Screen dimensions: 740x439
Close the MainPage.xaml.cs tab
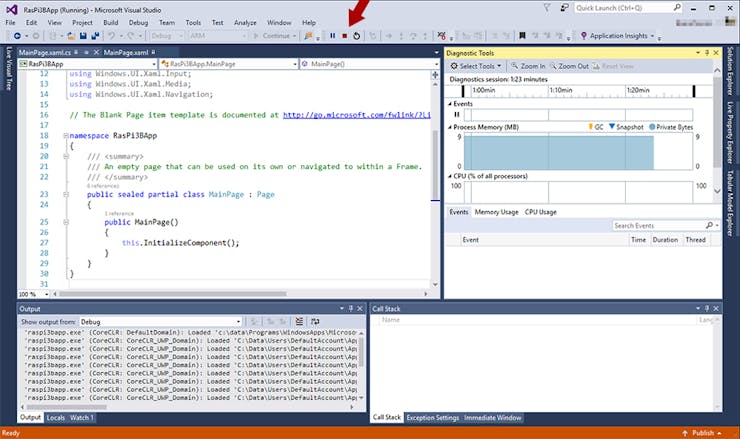pos(96,52)
